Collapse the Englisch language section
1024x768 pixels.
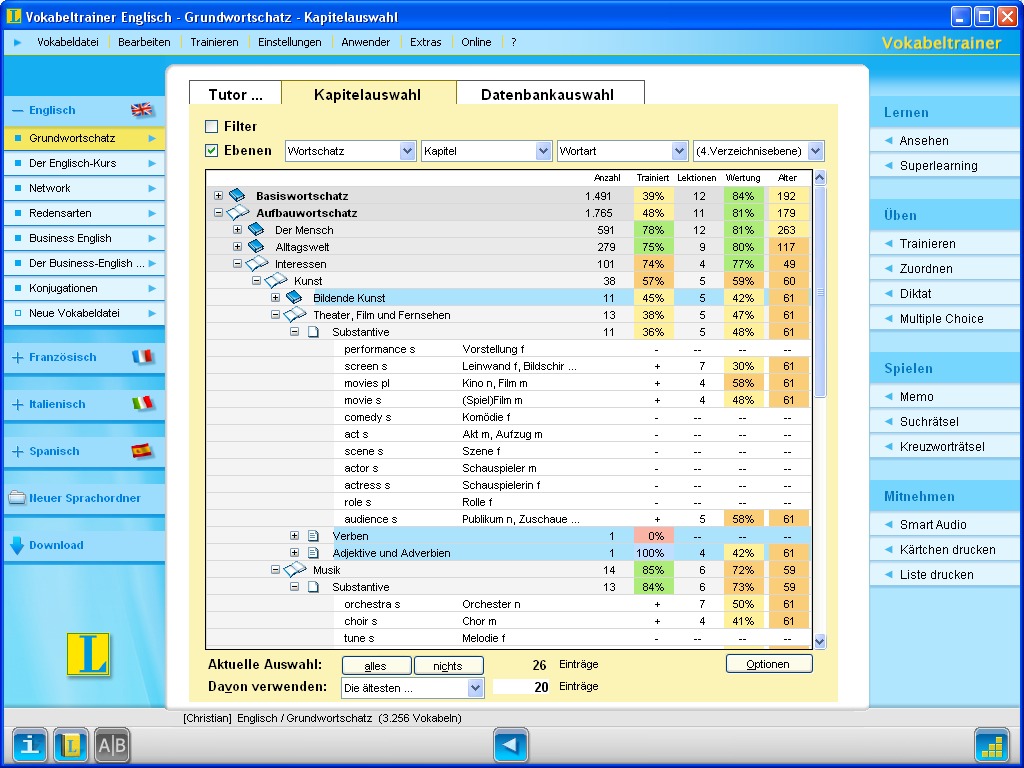18,110
